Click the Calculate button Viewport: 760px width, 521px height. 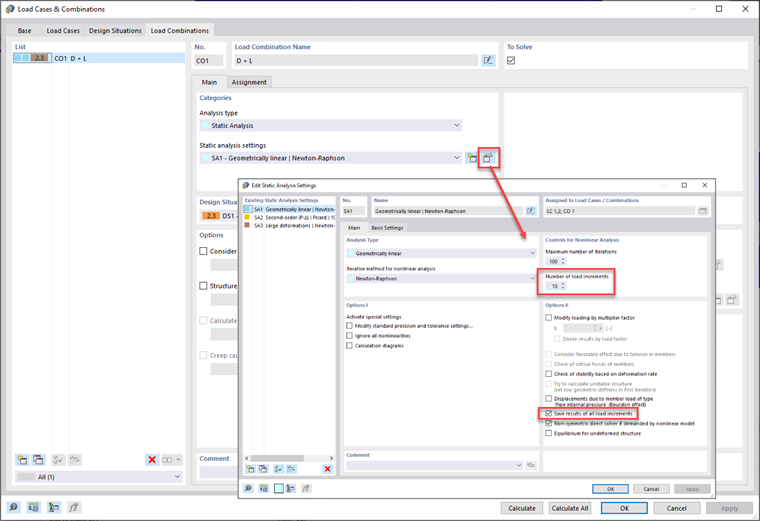point(522,508)
